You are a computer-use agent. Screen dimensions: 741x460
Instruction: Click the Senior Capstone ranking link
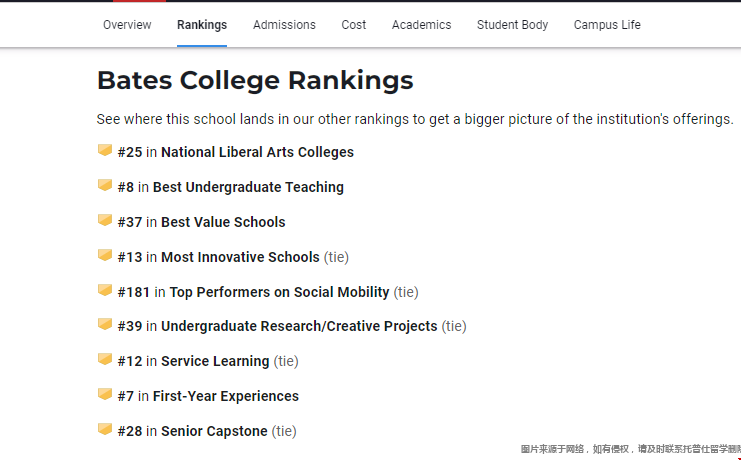214,431
